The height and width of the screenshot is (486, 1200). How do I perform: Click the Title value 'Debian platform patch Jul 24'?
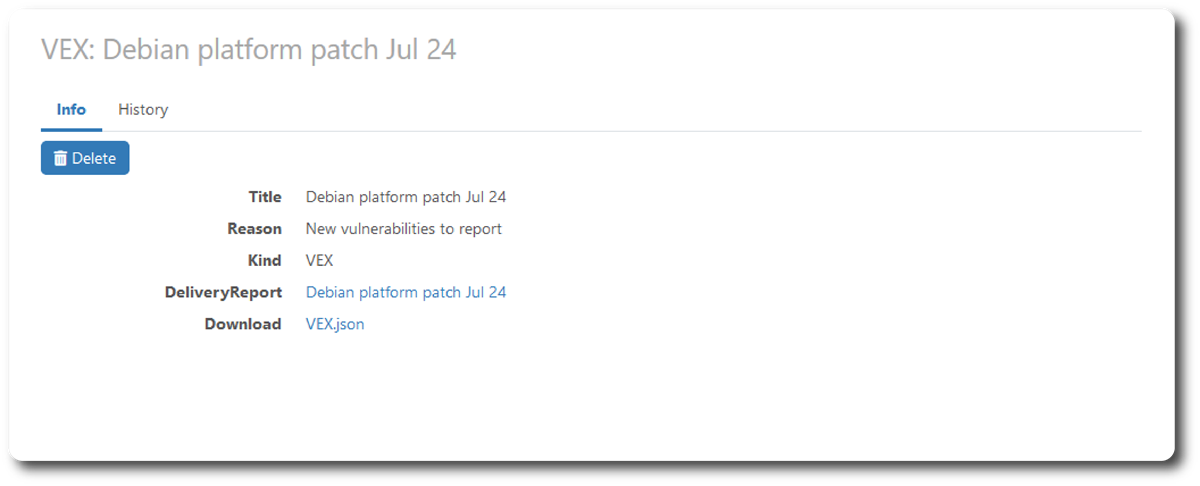(405, 197)
